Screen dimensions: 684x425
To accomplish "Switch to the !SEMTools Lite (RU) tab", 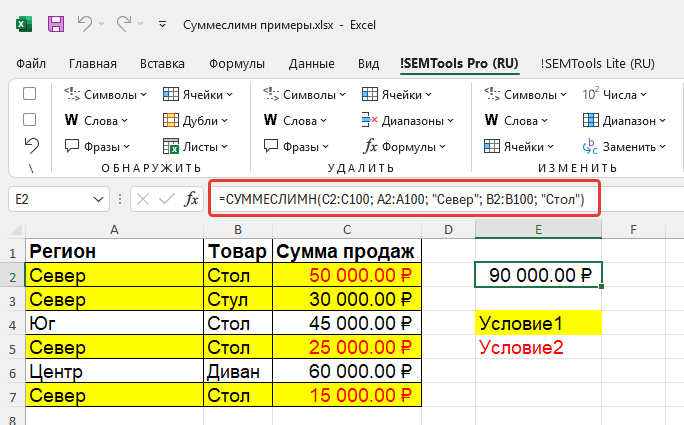I will [598, 64].
